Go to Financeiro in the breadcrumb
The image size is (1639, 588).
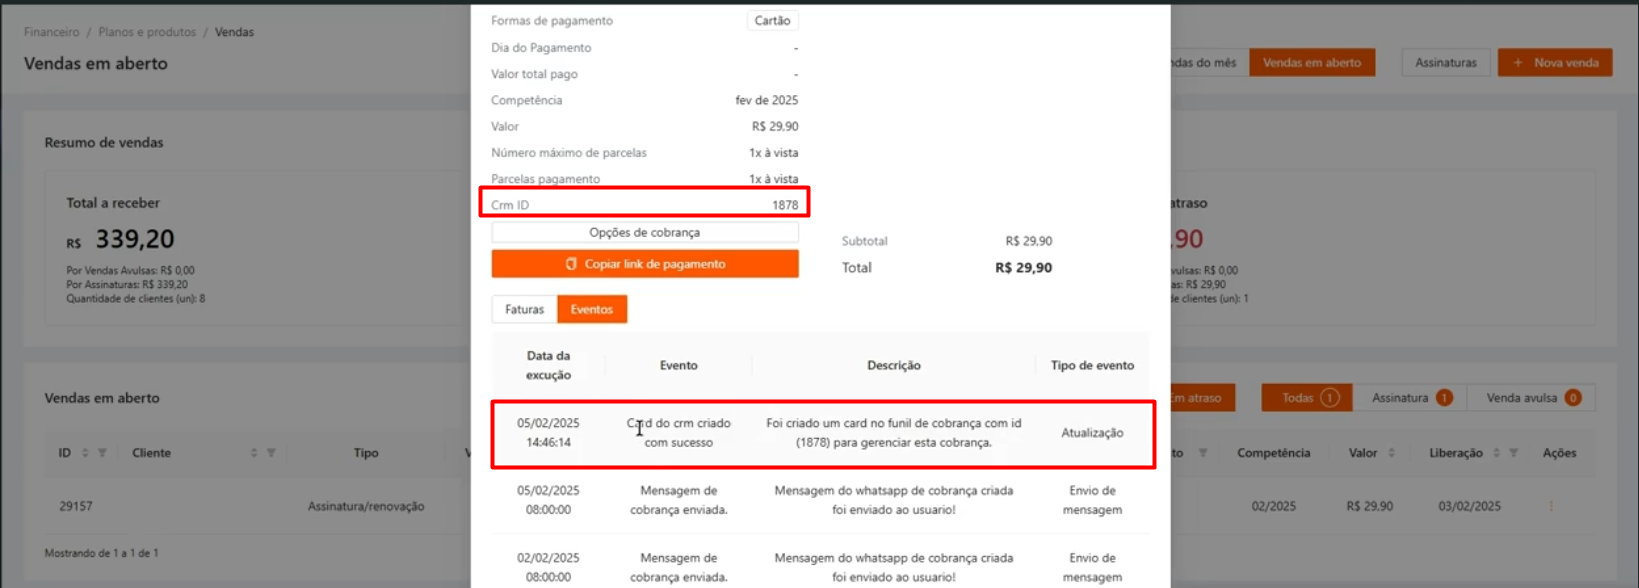(52, 32)
